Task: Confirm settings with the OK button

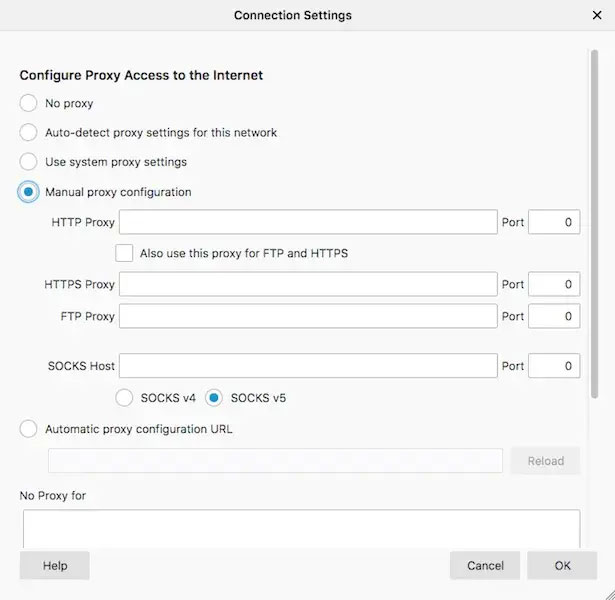Action: pos(562,565)
